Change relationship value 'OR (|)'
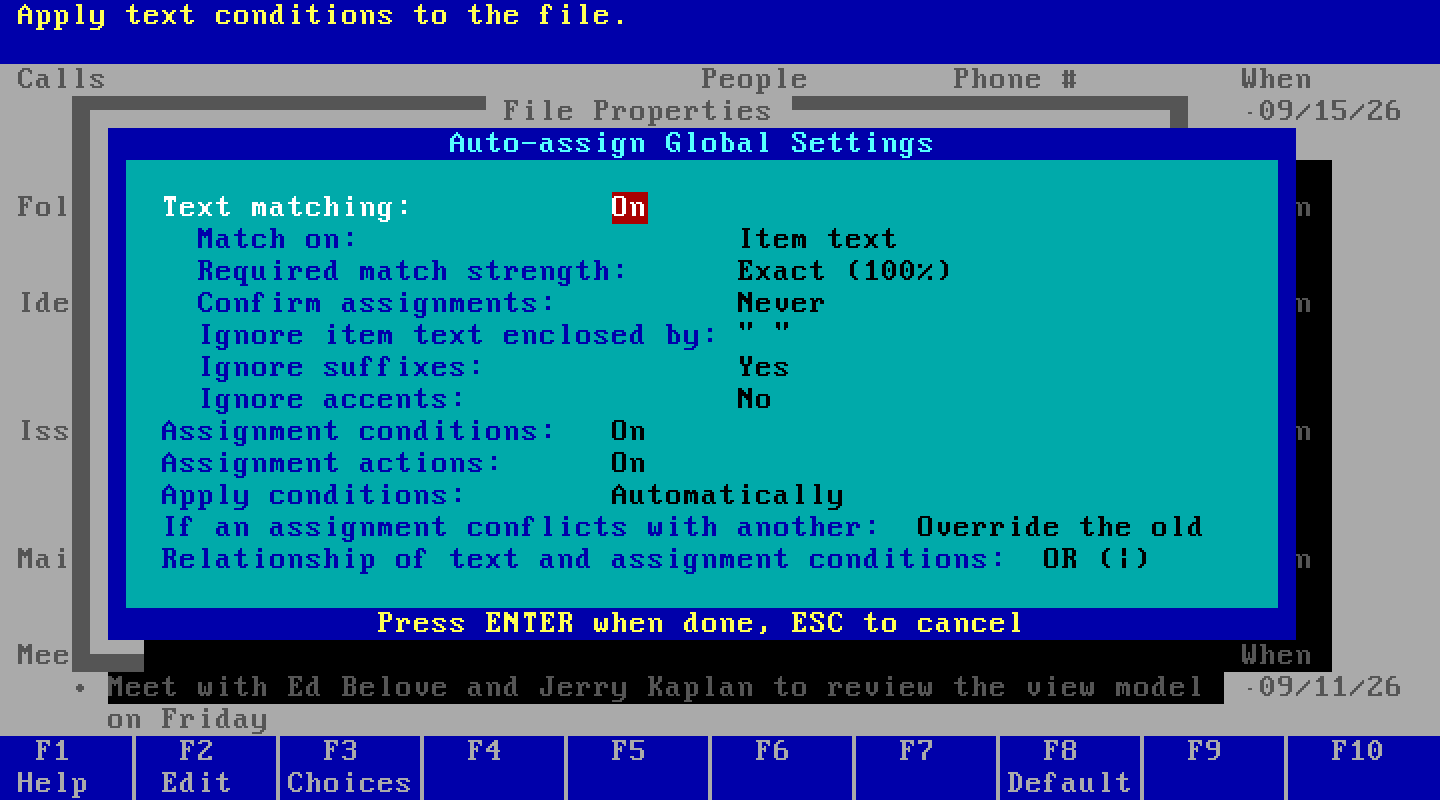Screen dimensions: 1440x800 point(1096,559)
